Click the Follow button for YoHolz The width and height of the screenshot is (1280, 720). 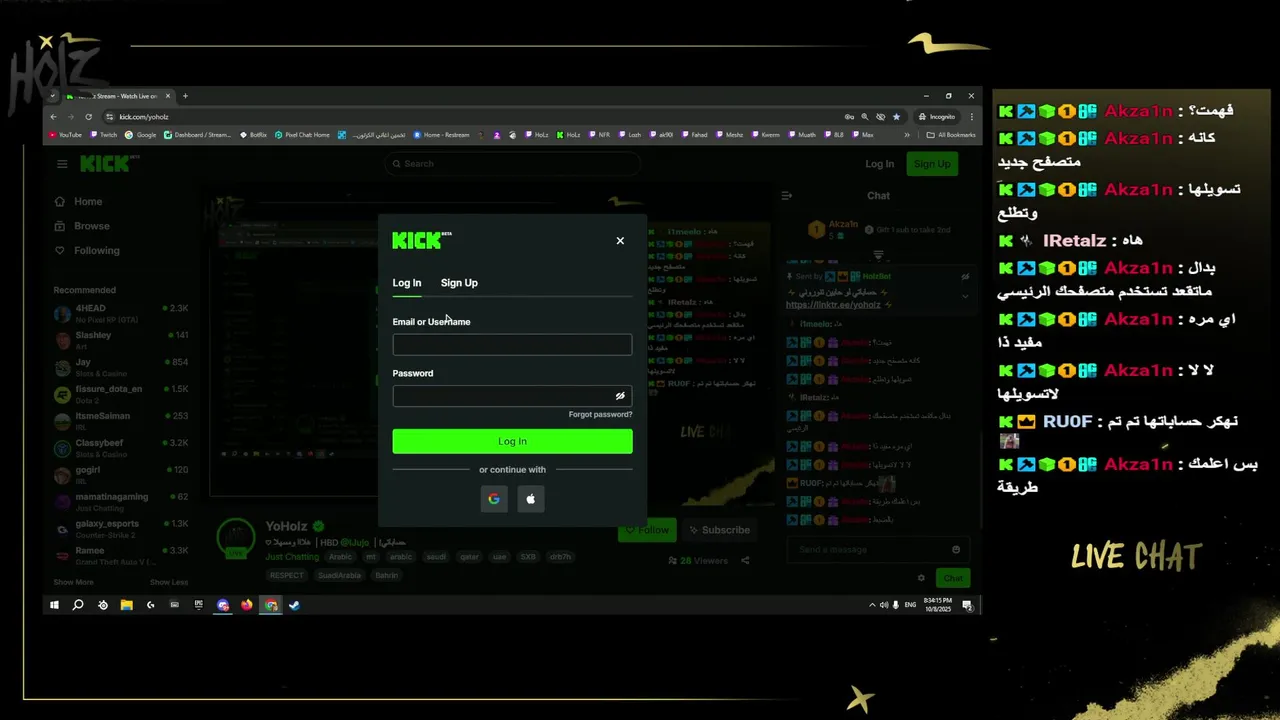tap(647, 530)
